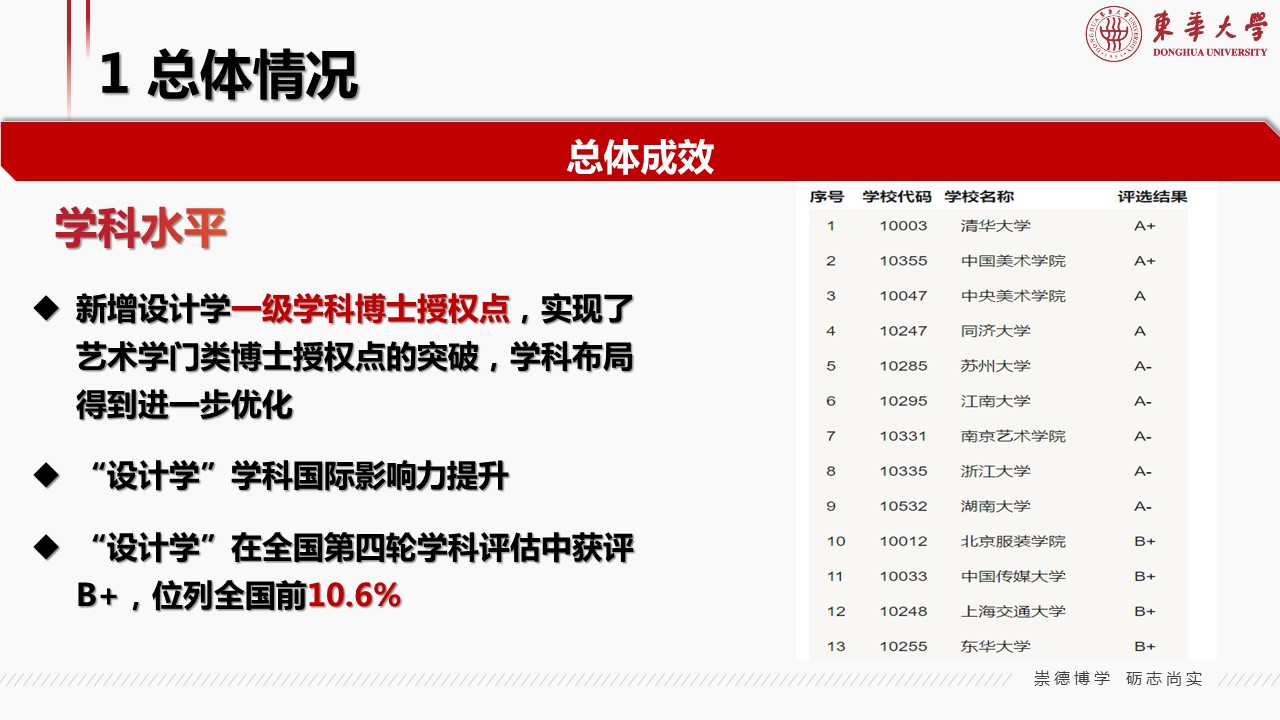
Task: Select the 清华大学 row in the table
Action: (995, 226)
